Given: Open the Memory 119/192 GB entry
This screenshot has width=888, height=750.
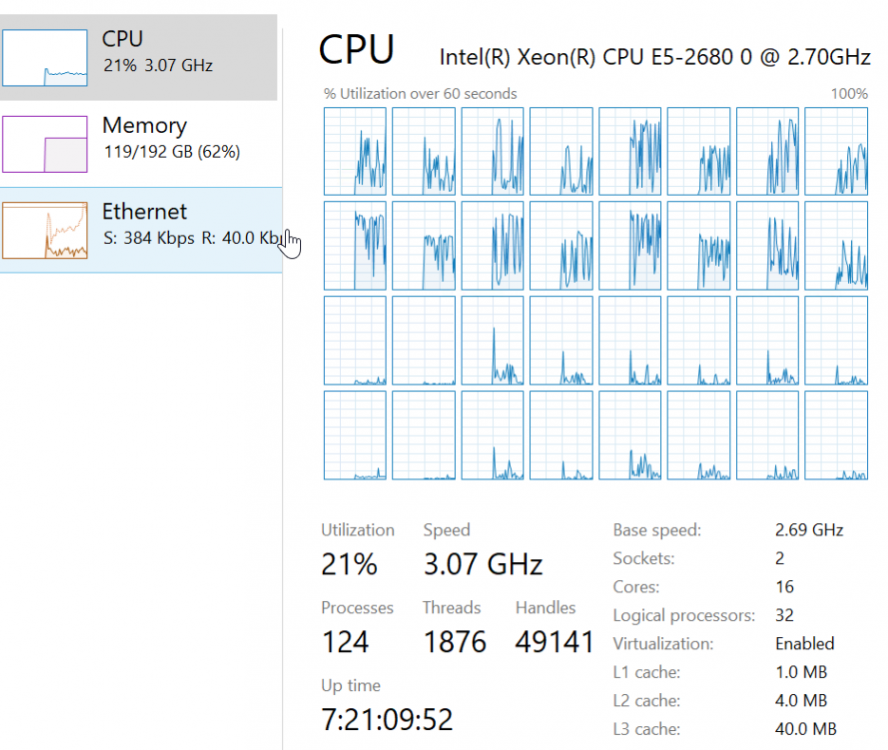Looking at the screenshot, I should [170, 139].
